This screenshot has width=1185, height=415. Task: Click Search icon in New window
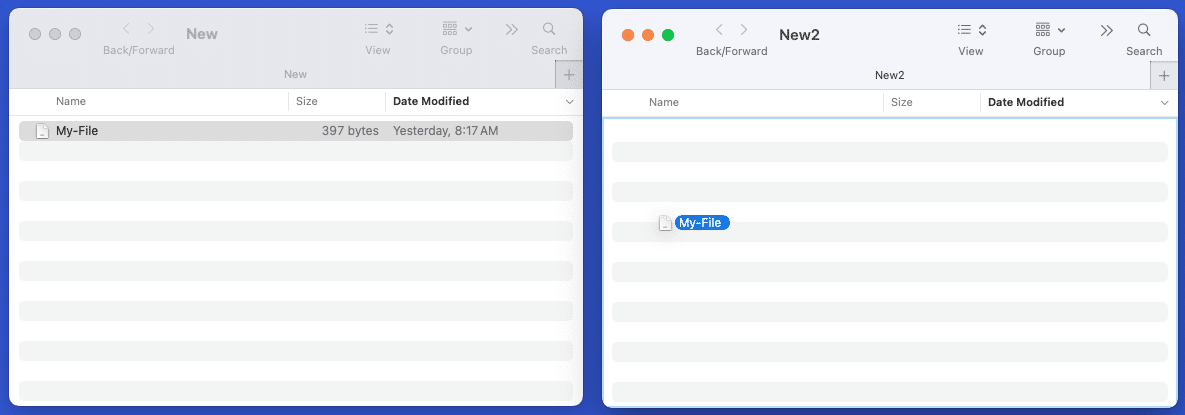pyautogui.click(x=549, y=30)
